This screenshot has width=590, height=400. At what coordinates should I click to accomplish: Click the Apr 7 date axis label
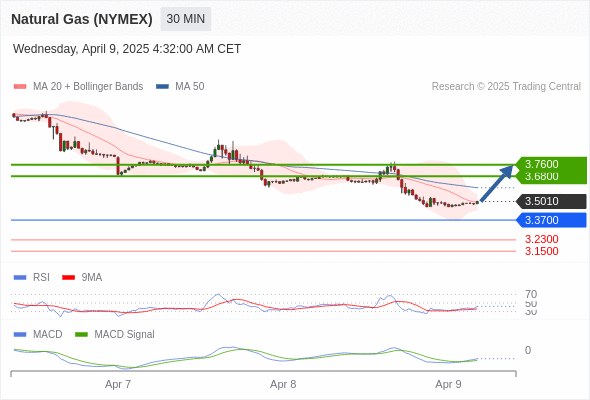[x=118, y=384]
